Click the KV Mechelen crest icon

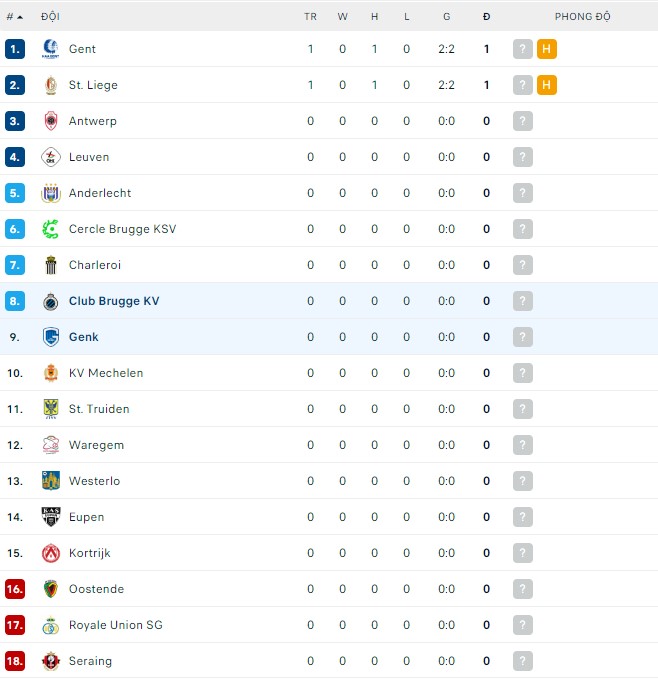(x=51, y=373)
